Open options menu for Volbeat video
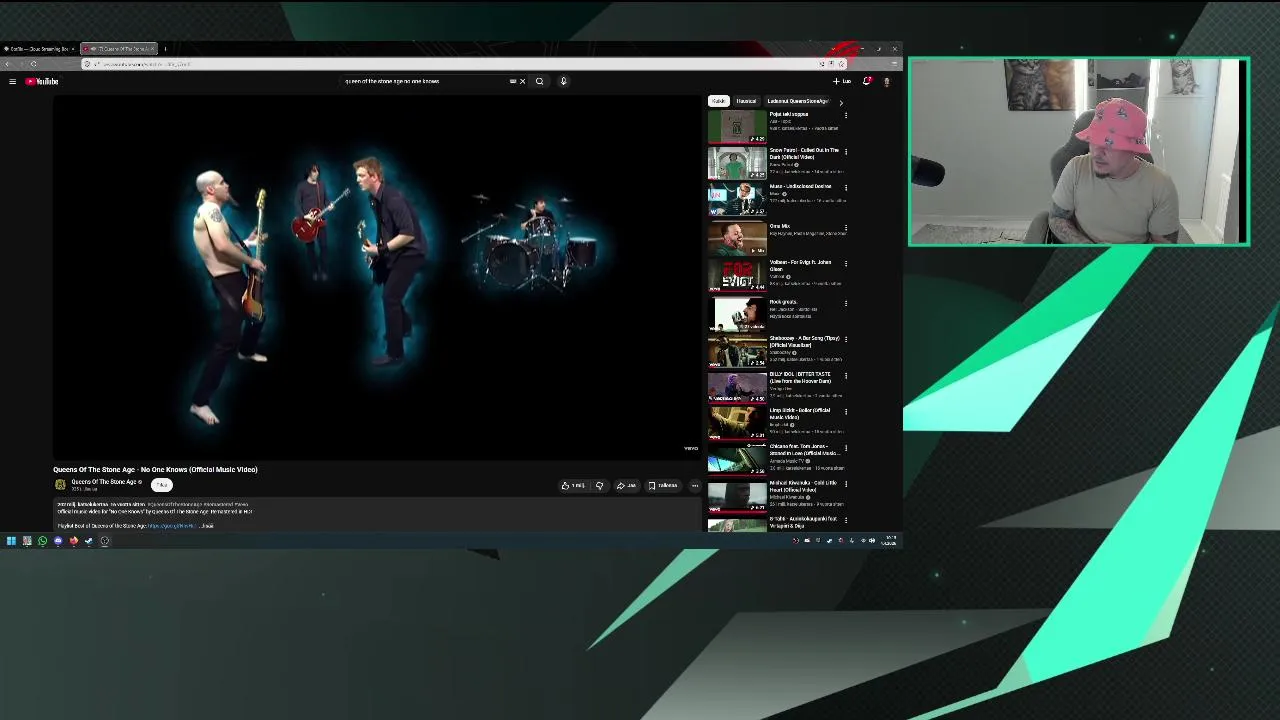 [846, 264]
